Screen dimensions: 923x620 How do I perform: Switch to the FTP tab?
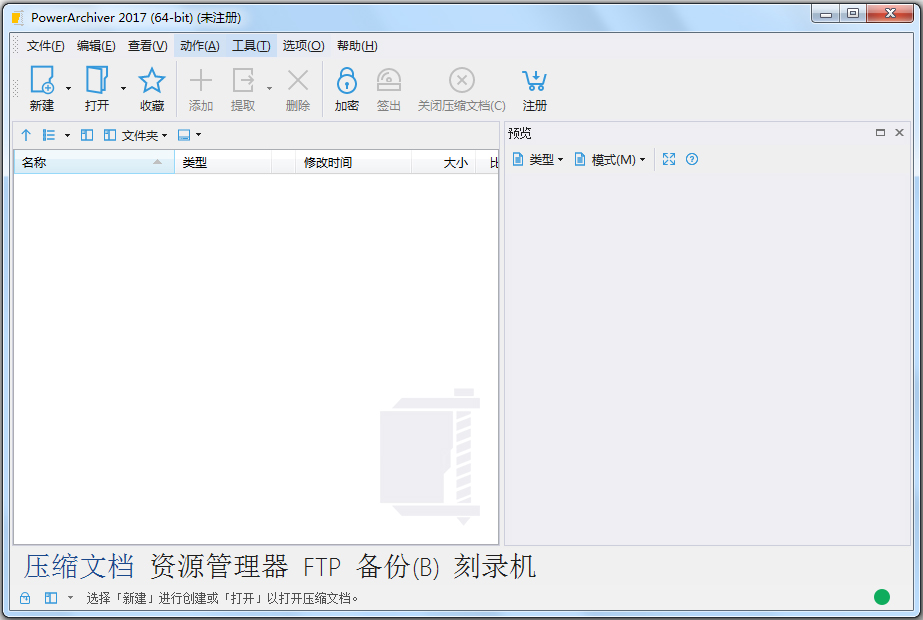coord(322,568)
